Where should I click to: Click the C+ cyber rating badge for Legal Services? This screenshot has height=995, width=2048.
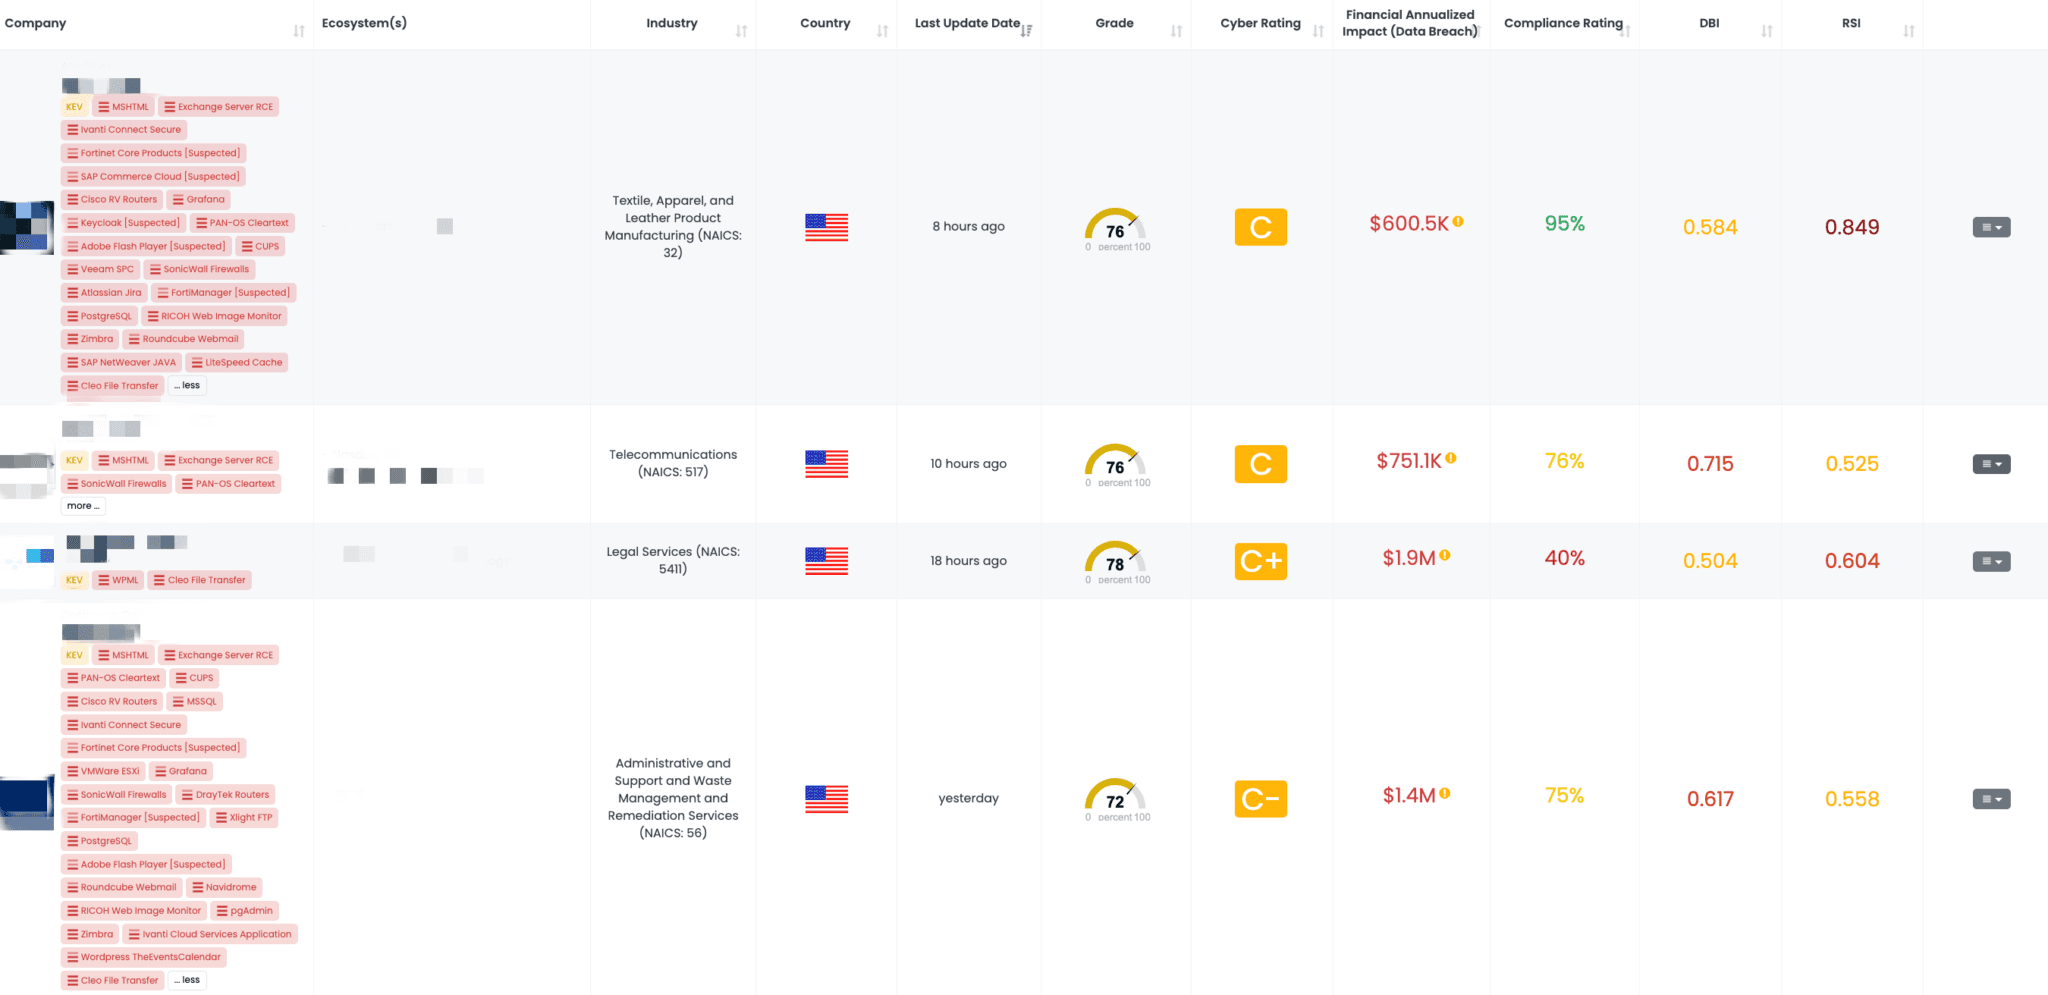[1261, 561]
